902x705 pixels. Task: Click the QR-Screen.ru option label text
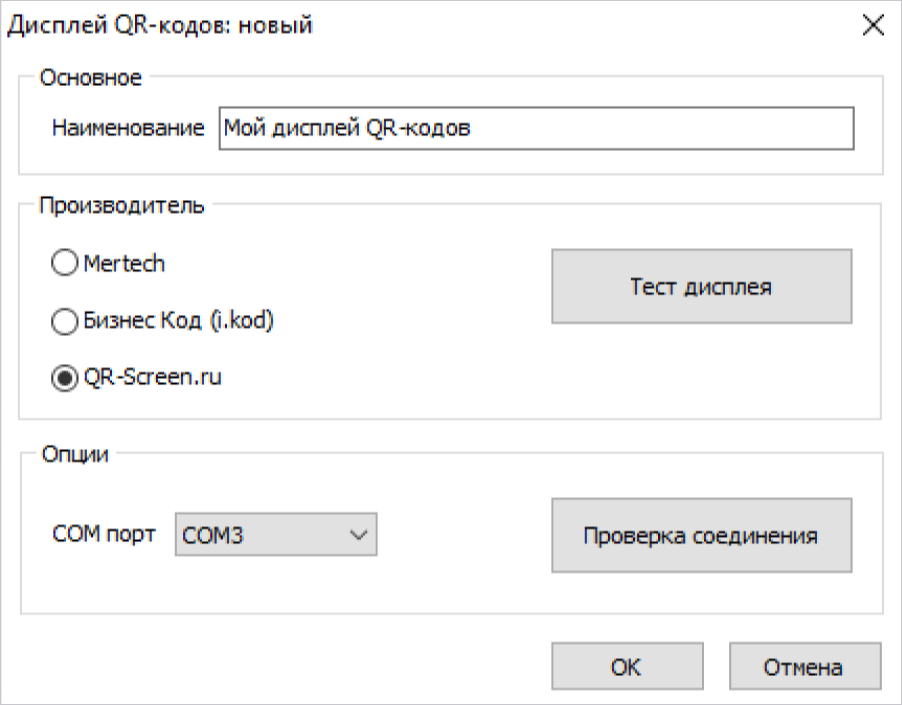[152, 377]
